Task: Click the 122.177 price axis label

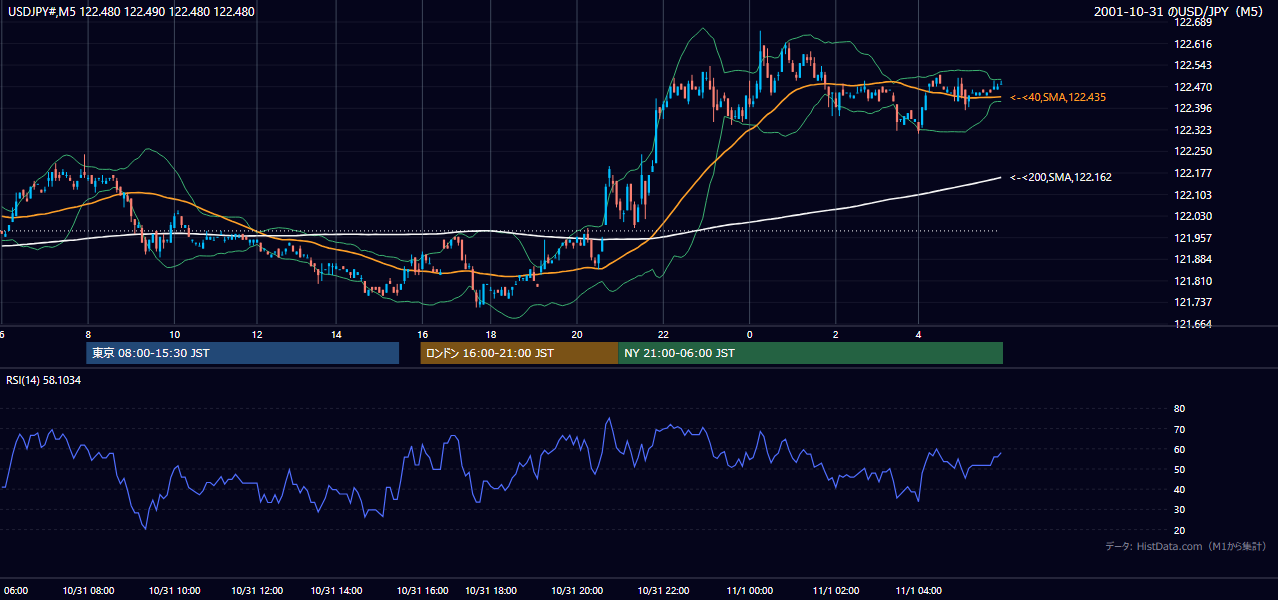Action: point(1194,173)
